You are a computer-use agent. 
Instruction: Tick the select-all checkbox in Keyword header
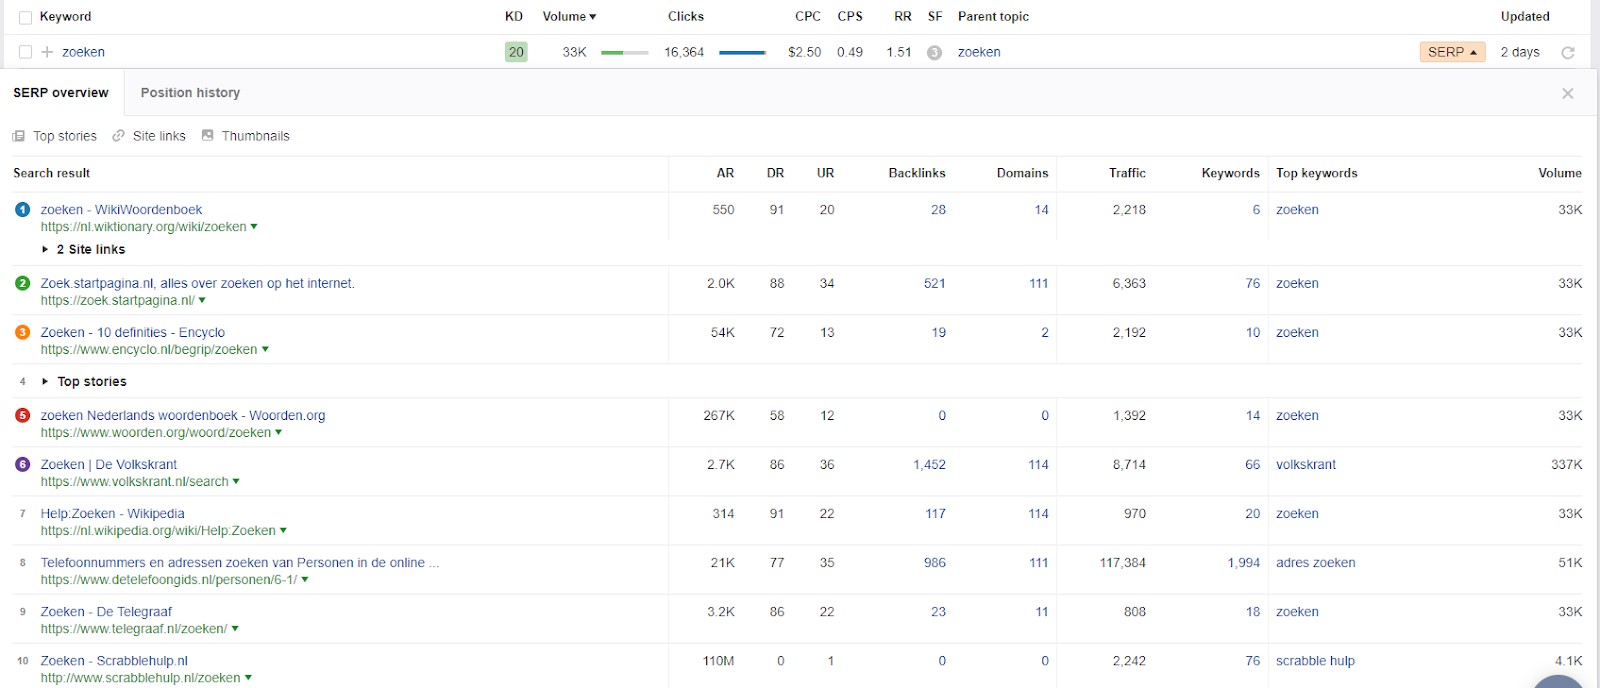[x=26, y=17]
